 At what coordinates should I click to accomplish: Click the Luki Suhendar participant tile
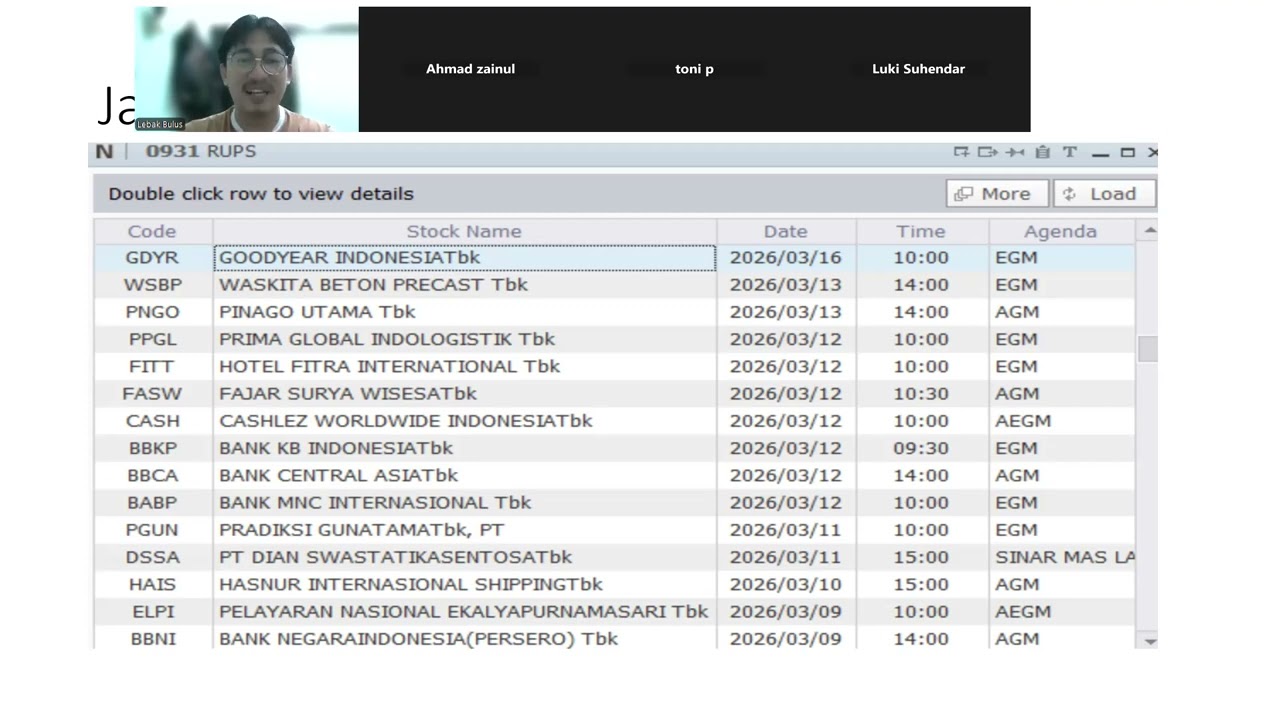point(919,69)
